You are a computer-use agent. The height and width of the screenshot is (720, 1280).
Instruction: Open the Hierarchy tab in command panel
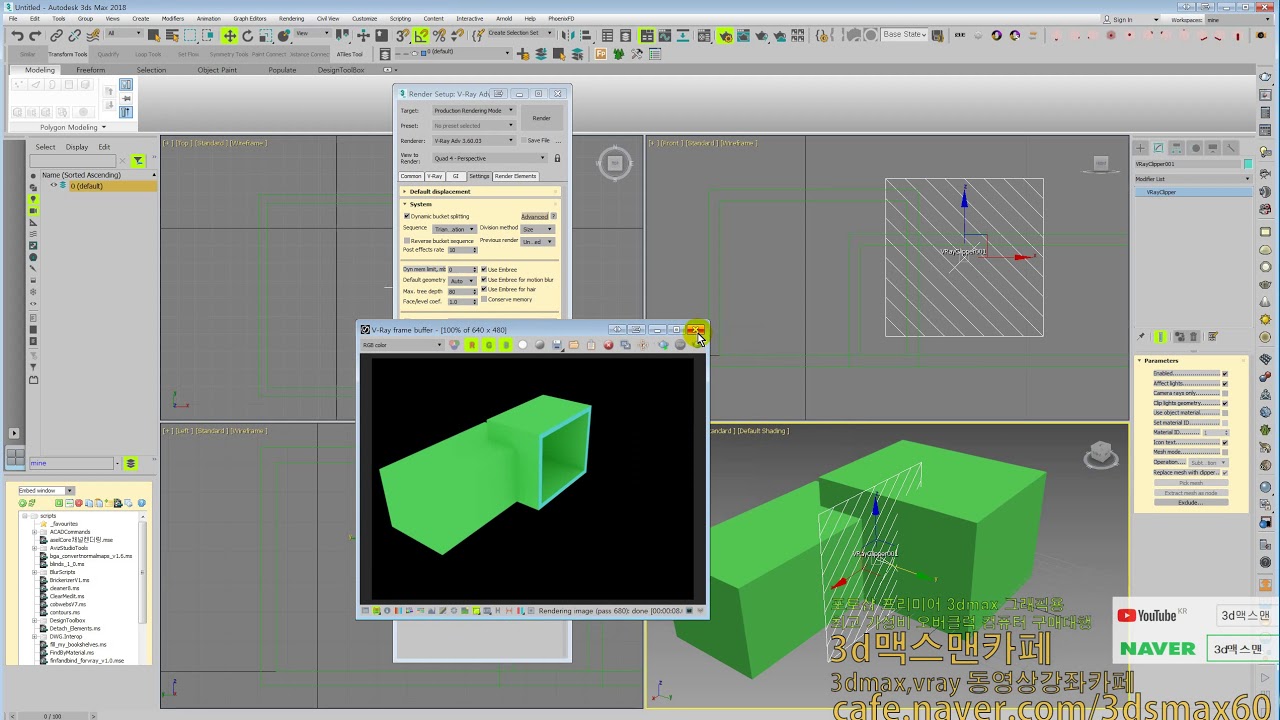pyautogui.click(x=1177, y=148)
